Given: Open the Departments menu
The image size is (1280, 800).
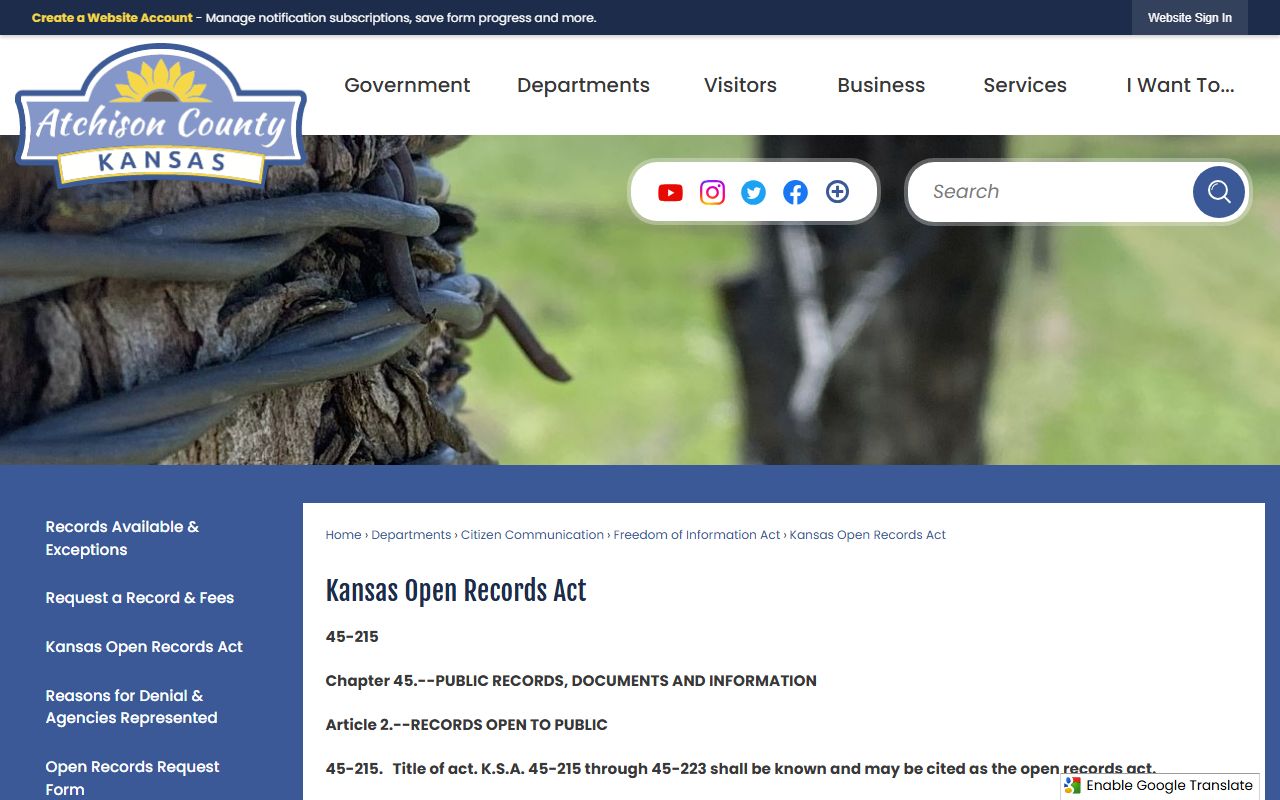Looking at the screenshot, I should tap(583, 85).
